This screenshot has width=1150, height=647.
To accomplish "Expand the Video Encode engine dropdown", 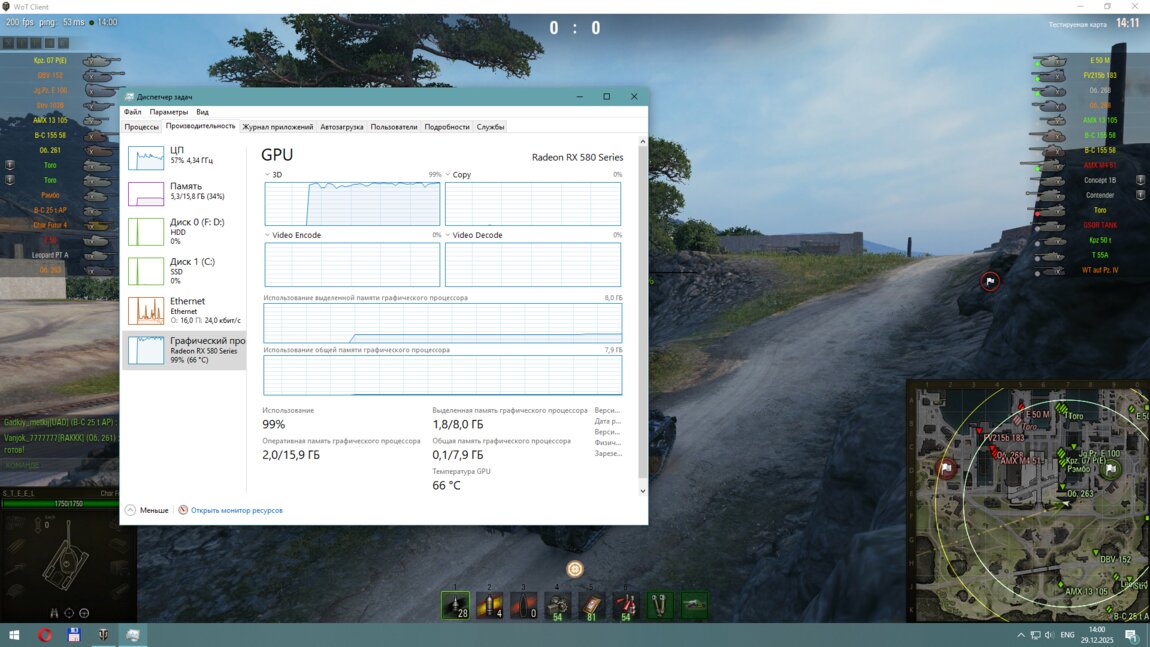I will pyautogui.click(x=268, y=235).
